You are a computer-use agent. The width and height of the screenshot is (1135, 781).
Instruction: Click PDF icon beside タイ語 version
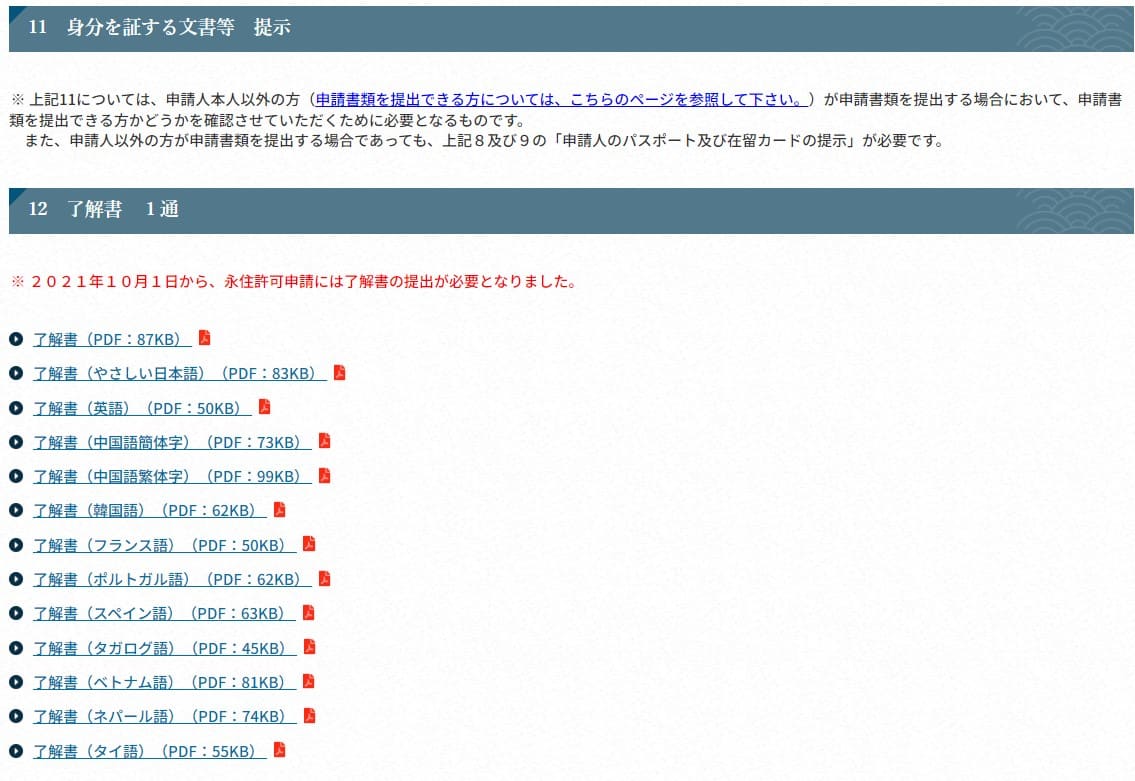[279, 749]
